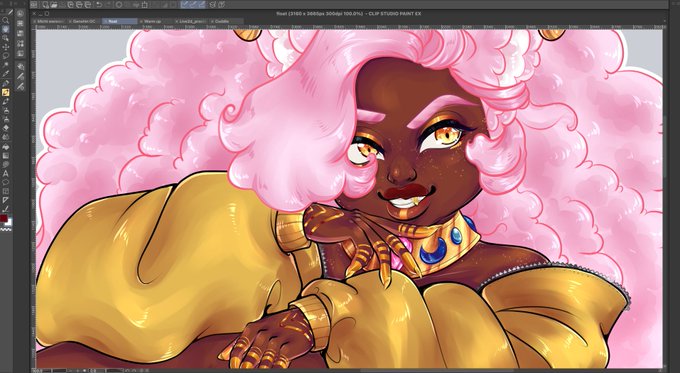Click the Clear circle icon in command bar
Screen dimensions: 680x373
pos(119,5)
